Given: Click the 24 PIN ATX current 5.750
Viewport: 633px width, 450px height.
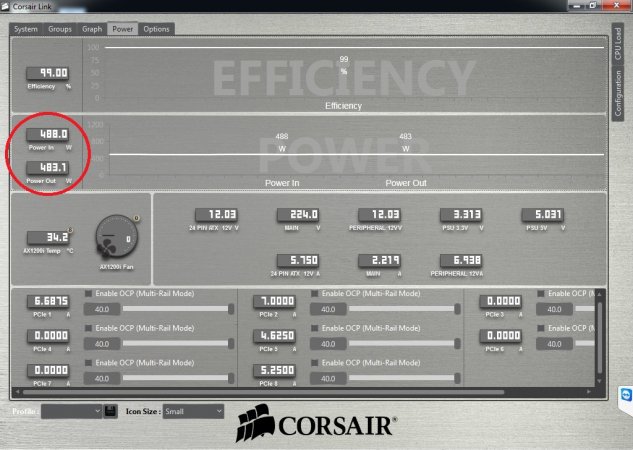Looking at the screenshot, I should pos(298,261).
